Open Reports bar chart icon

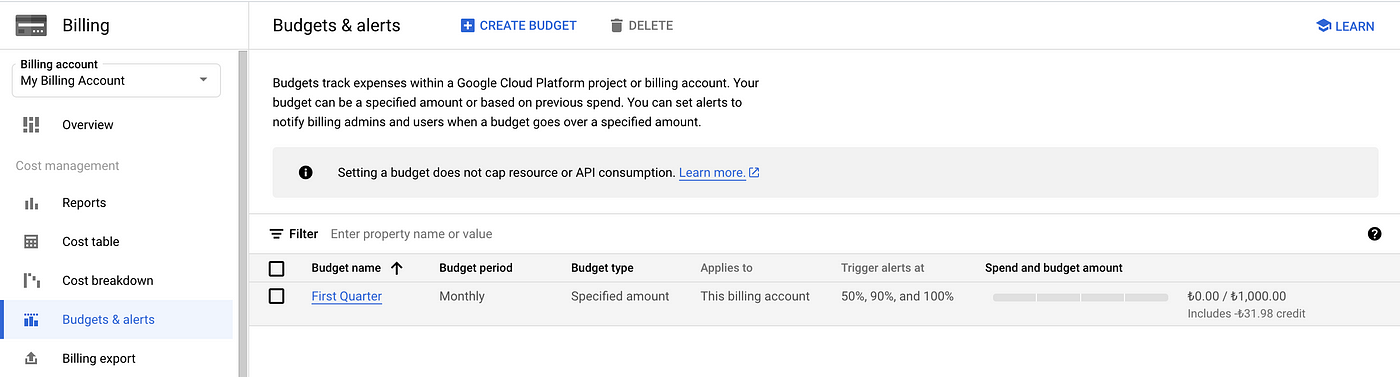31,203
